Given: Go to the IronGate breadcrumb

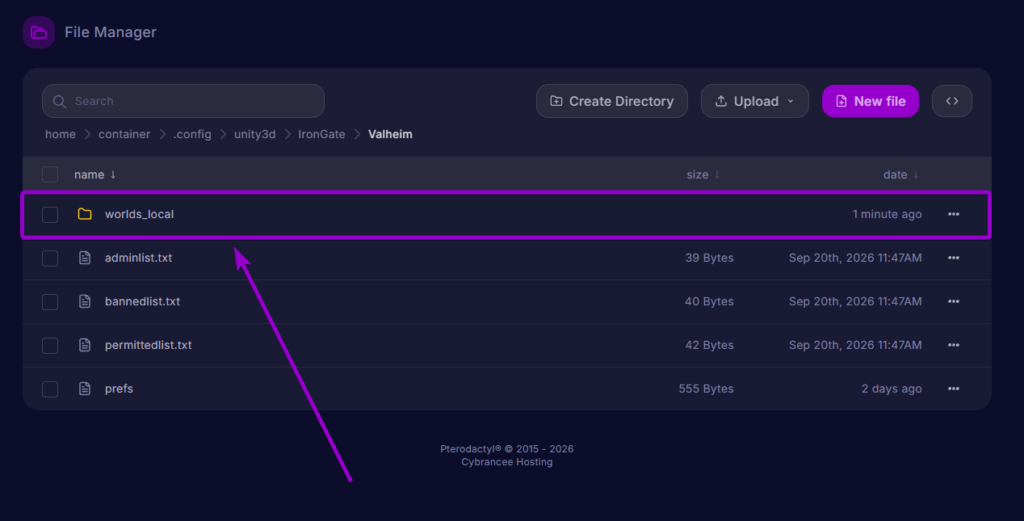Looking at the screenshot, I should click(x=321, y=134).
